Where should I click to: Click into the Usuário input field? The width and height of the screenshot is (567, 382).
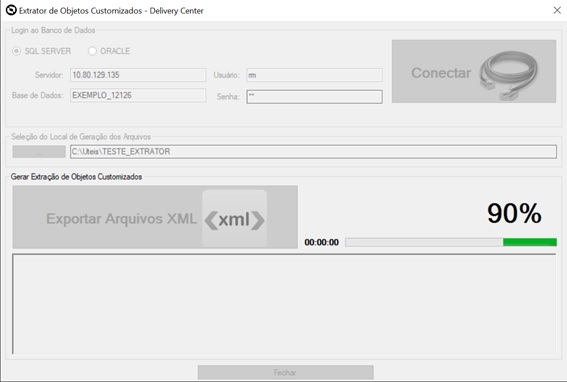pyautogui.click(x=314, y=75)
